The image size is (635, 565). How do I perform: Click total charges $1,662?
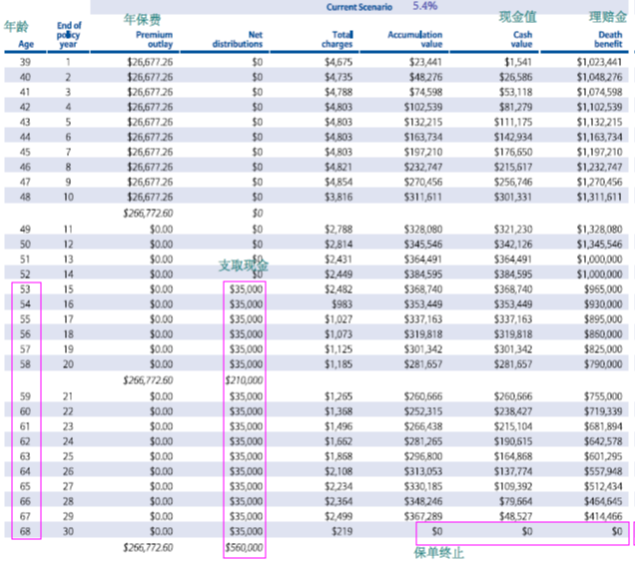tap(338, 441)
